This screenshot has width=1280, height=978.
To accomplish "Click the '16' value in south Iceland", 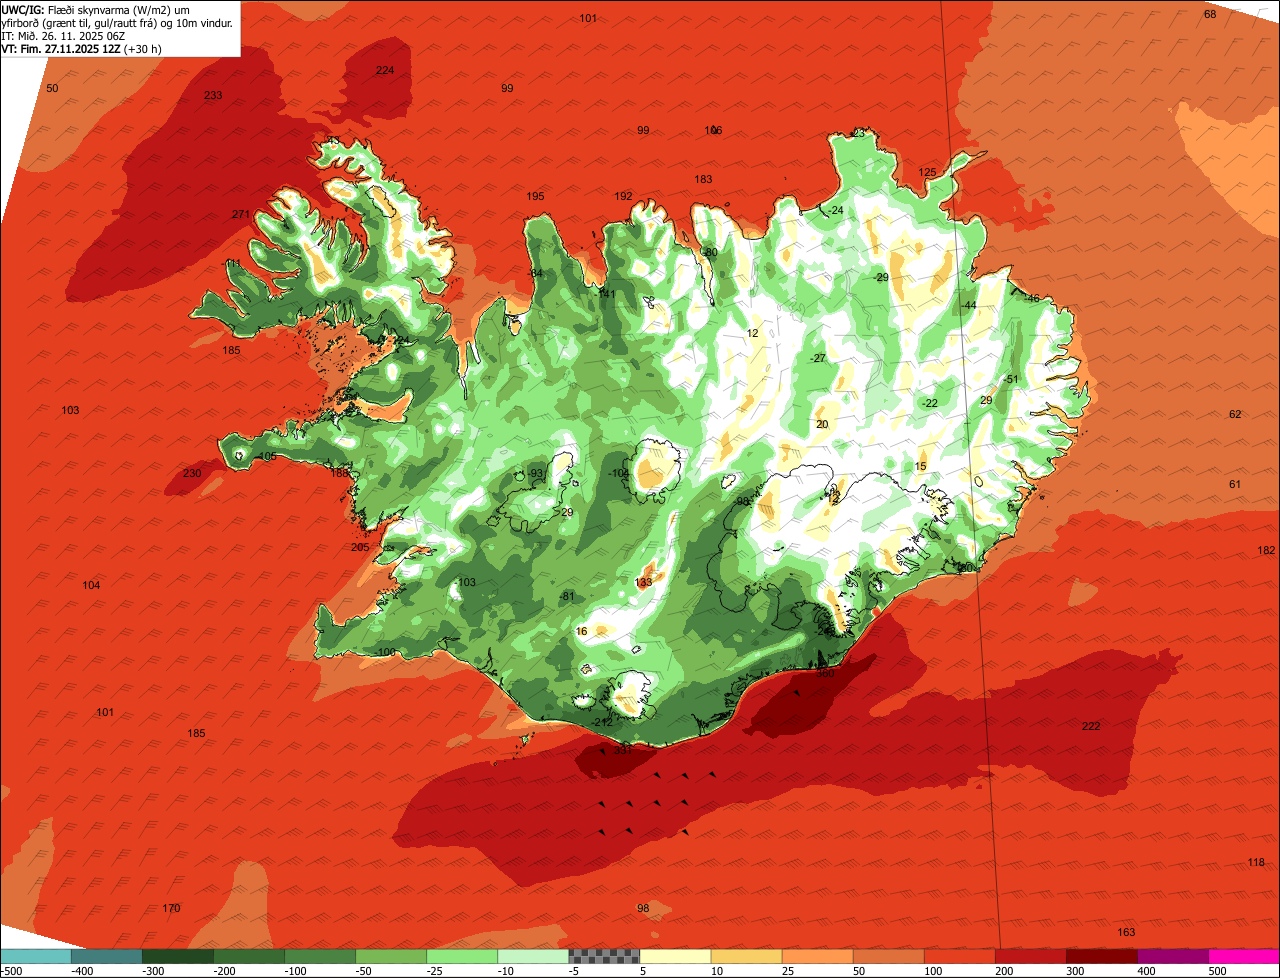I will point(582,631).
